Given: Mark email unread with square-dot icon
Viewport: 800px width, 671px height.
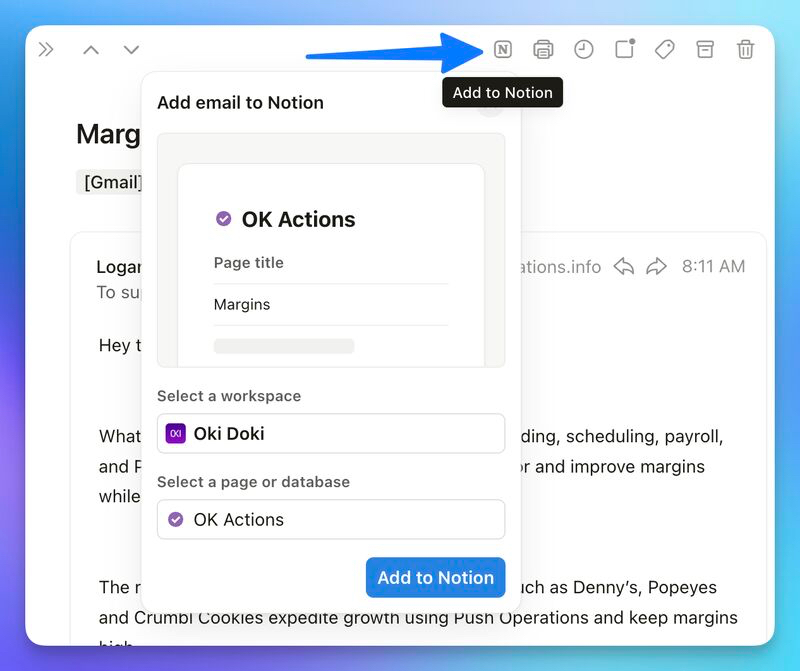Looking at the screenshot, I should (x=624, y=49).
